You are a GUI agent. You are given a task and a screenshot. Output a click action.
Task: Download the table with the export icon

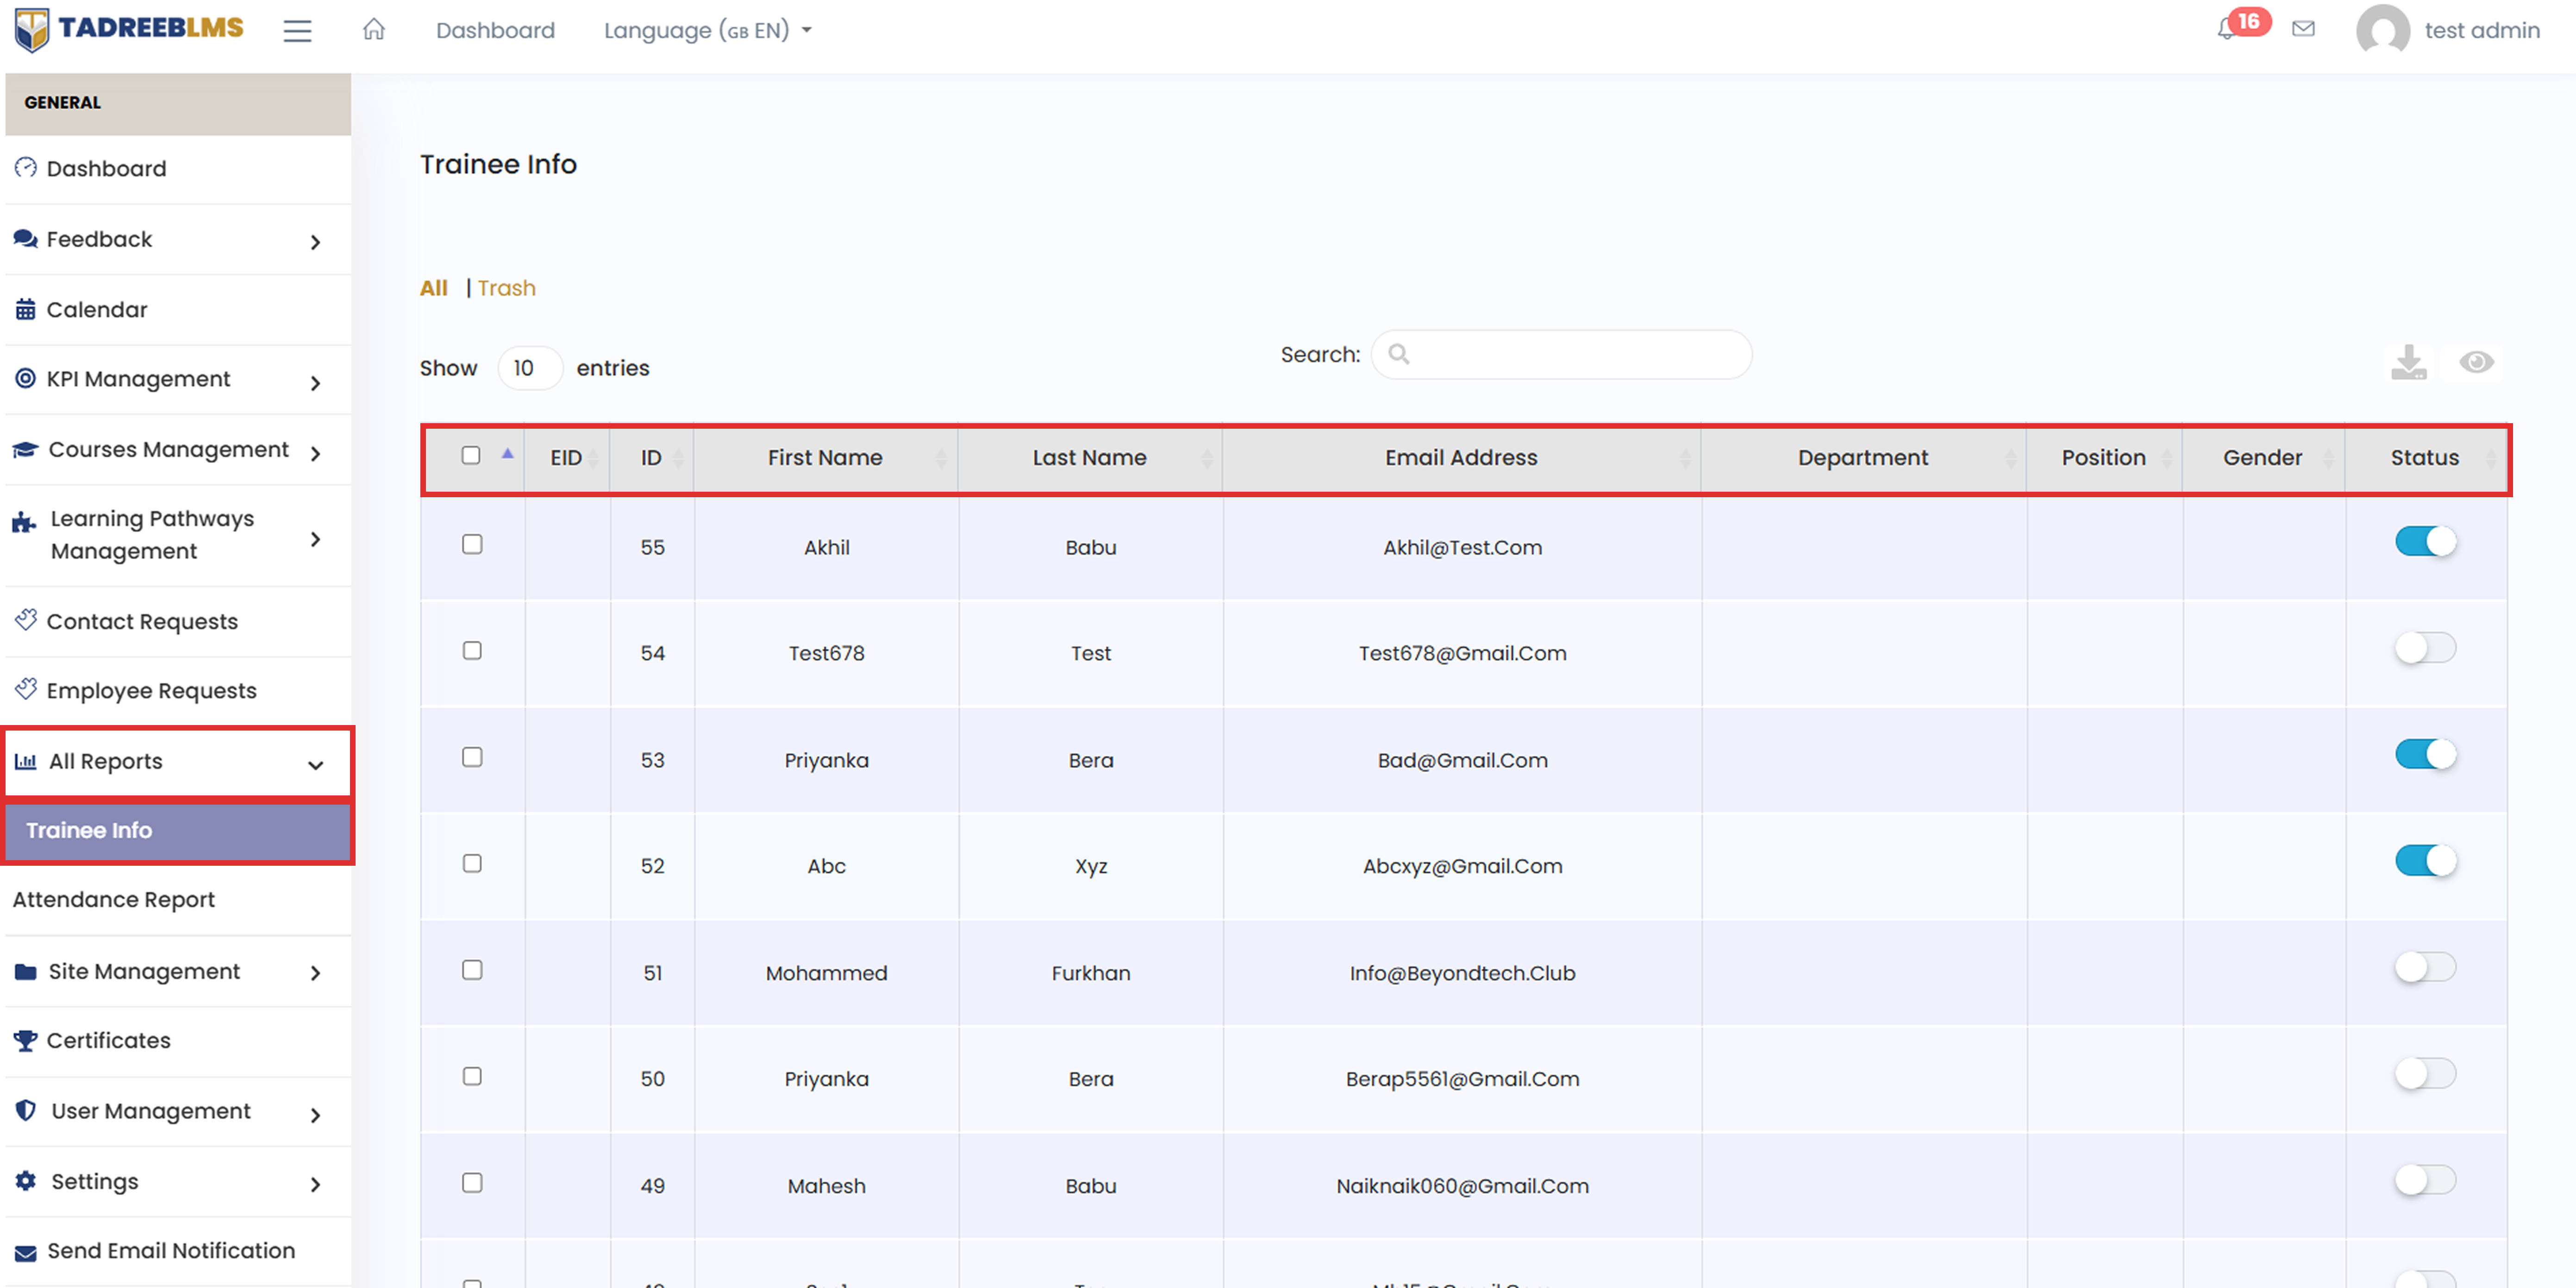pos(2409,362)
